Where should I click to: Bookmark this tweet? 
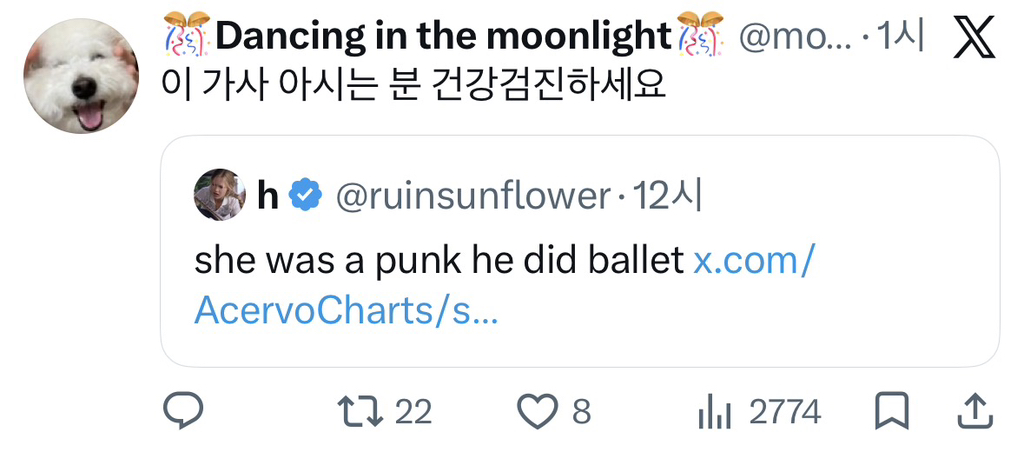pyautogui.click(x=891, y=412)
